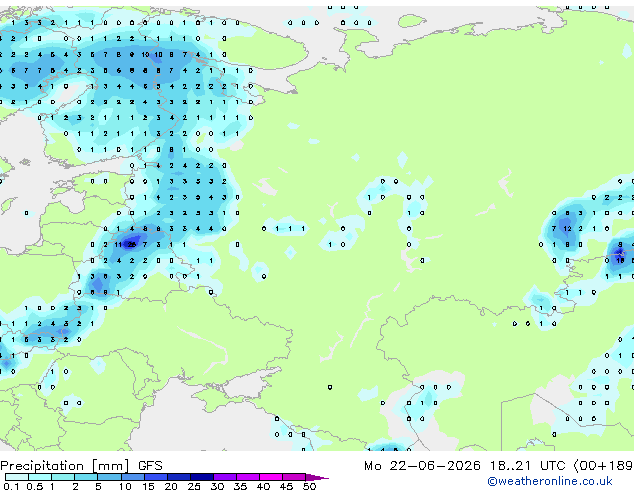
Task: Click the 'Precipitation [mm] GFS' title text
Action: (x=81, y=466)
